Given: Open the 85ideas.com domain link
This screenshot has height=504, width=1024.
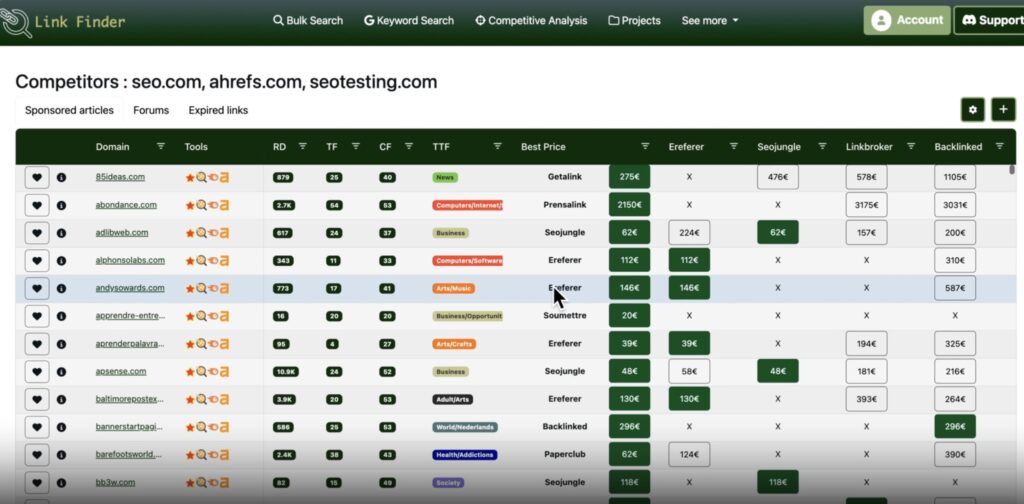Looking at the screenshot, I should [x=120, y=177].
